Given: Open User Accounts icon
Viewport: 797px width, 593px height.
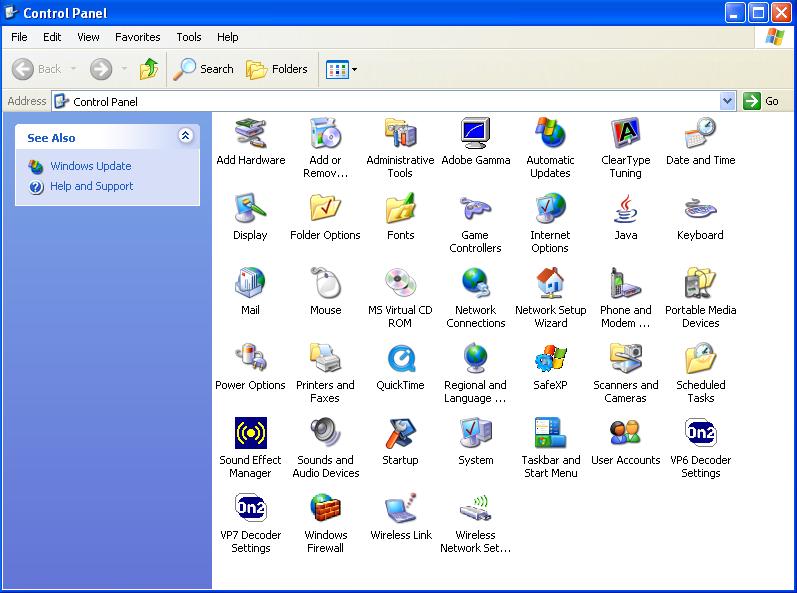Looking at the screenshot, I should (626, 433).
